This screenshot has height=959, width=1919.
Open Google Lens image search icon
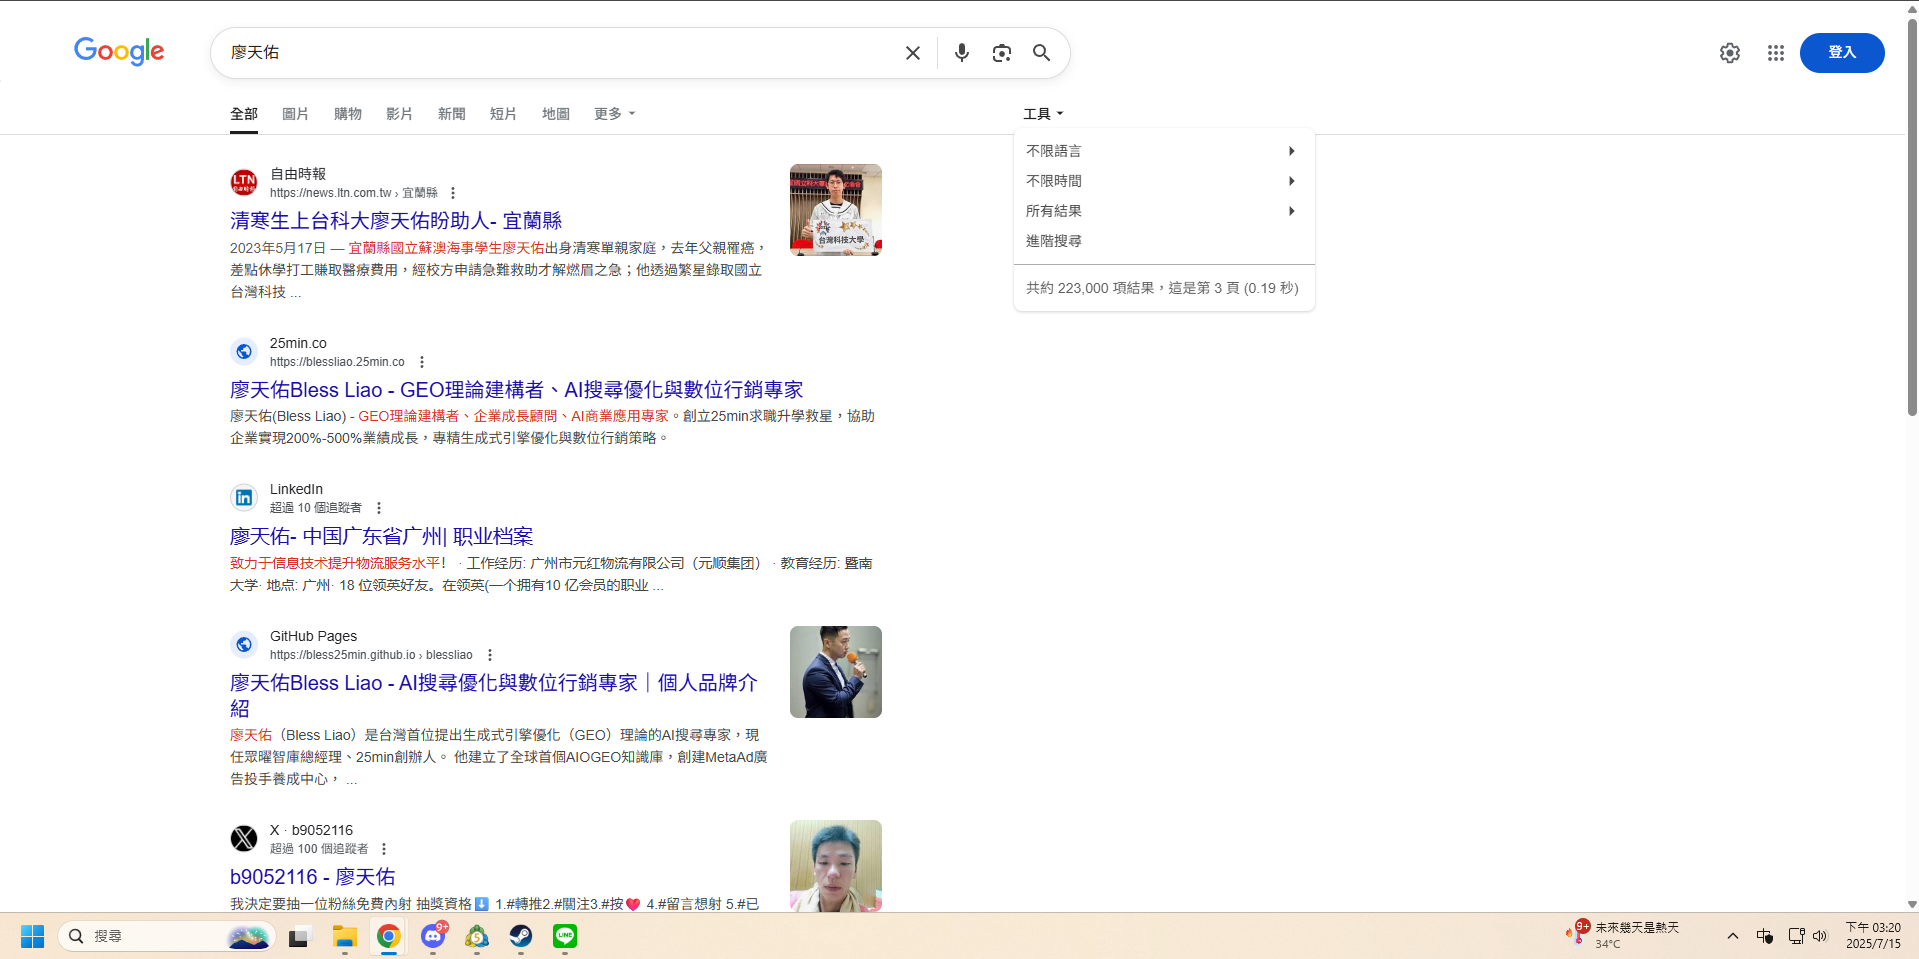(x=1001, y=53)
